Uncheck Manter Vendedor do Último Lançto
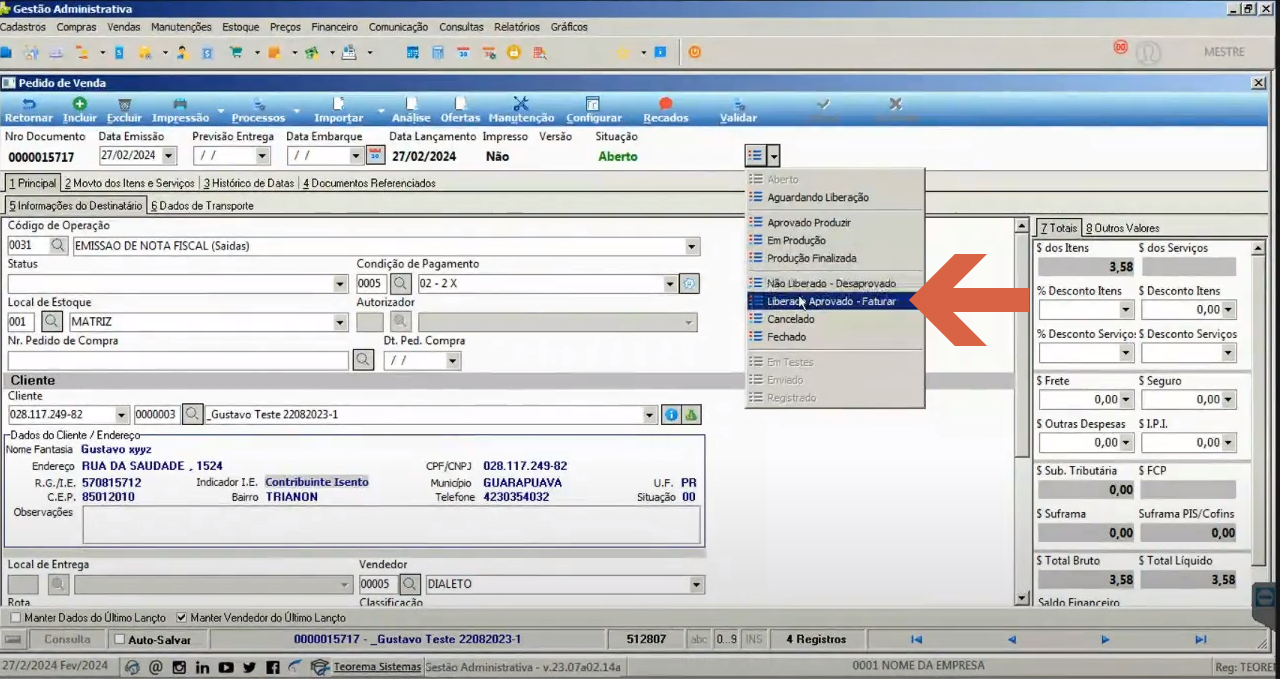 pyautogui.click(x=181, y=618)
